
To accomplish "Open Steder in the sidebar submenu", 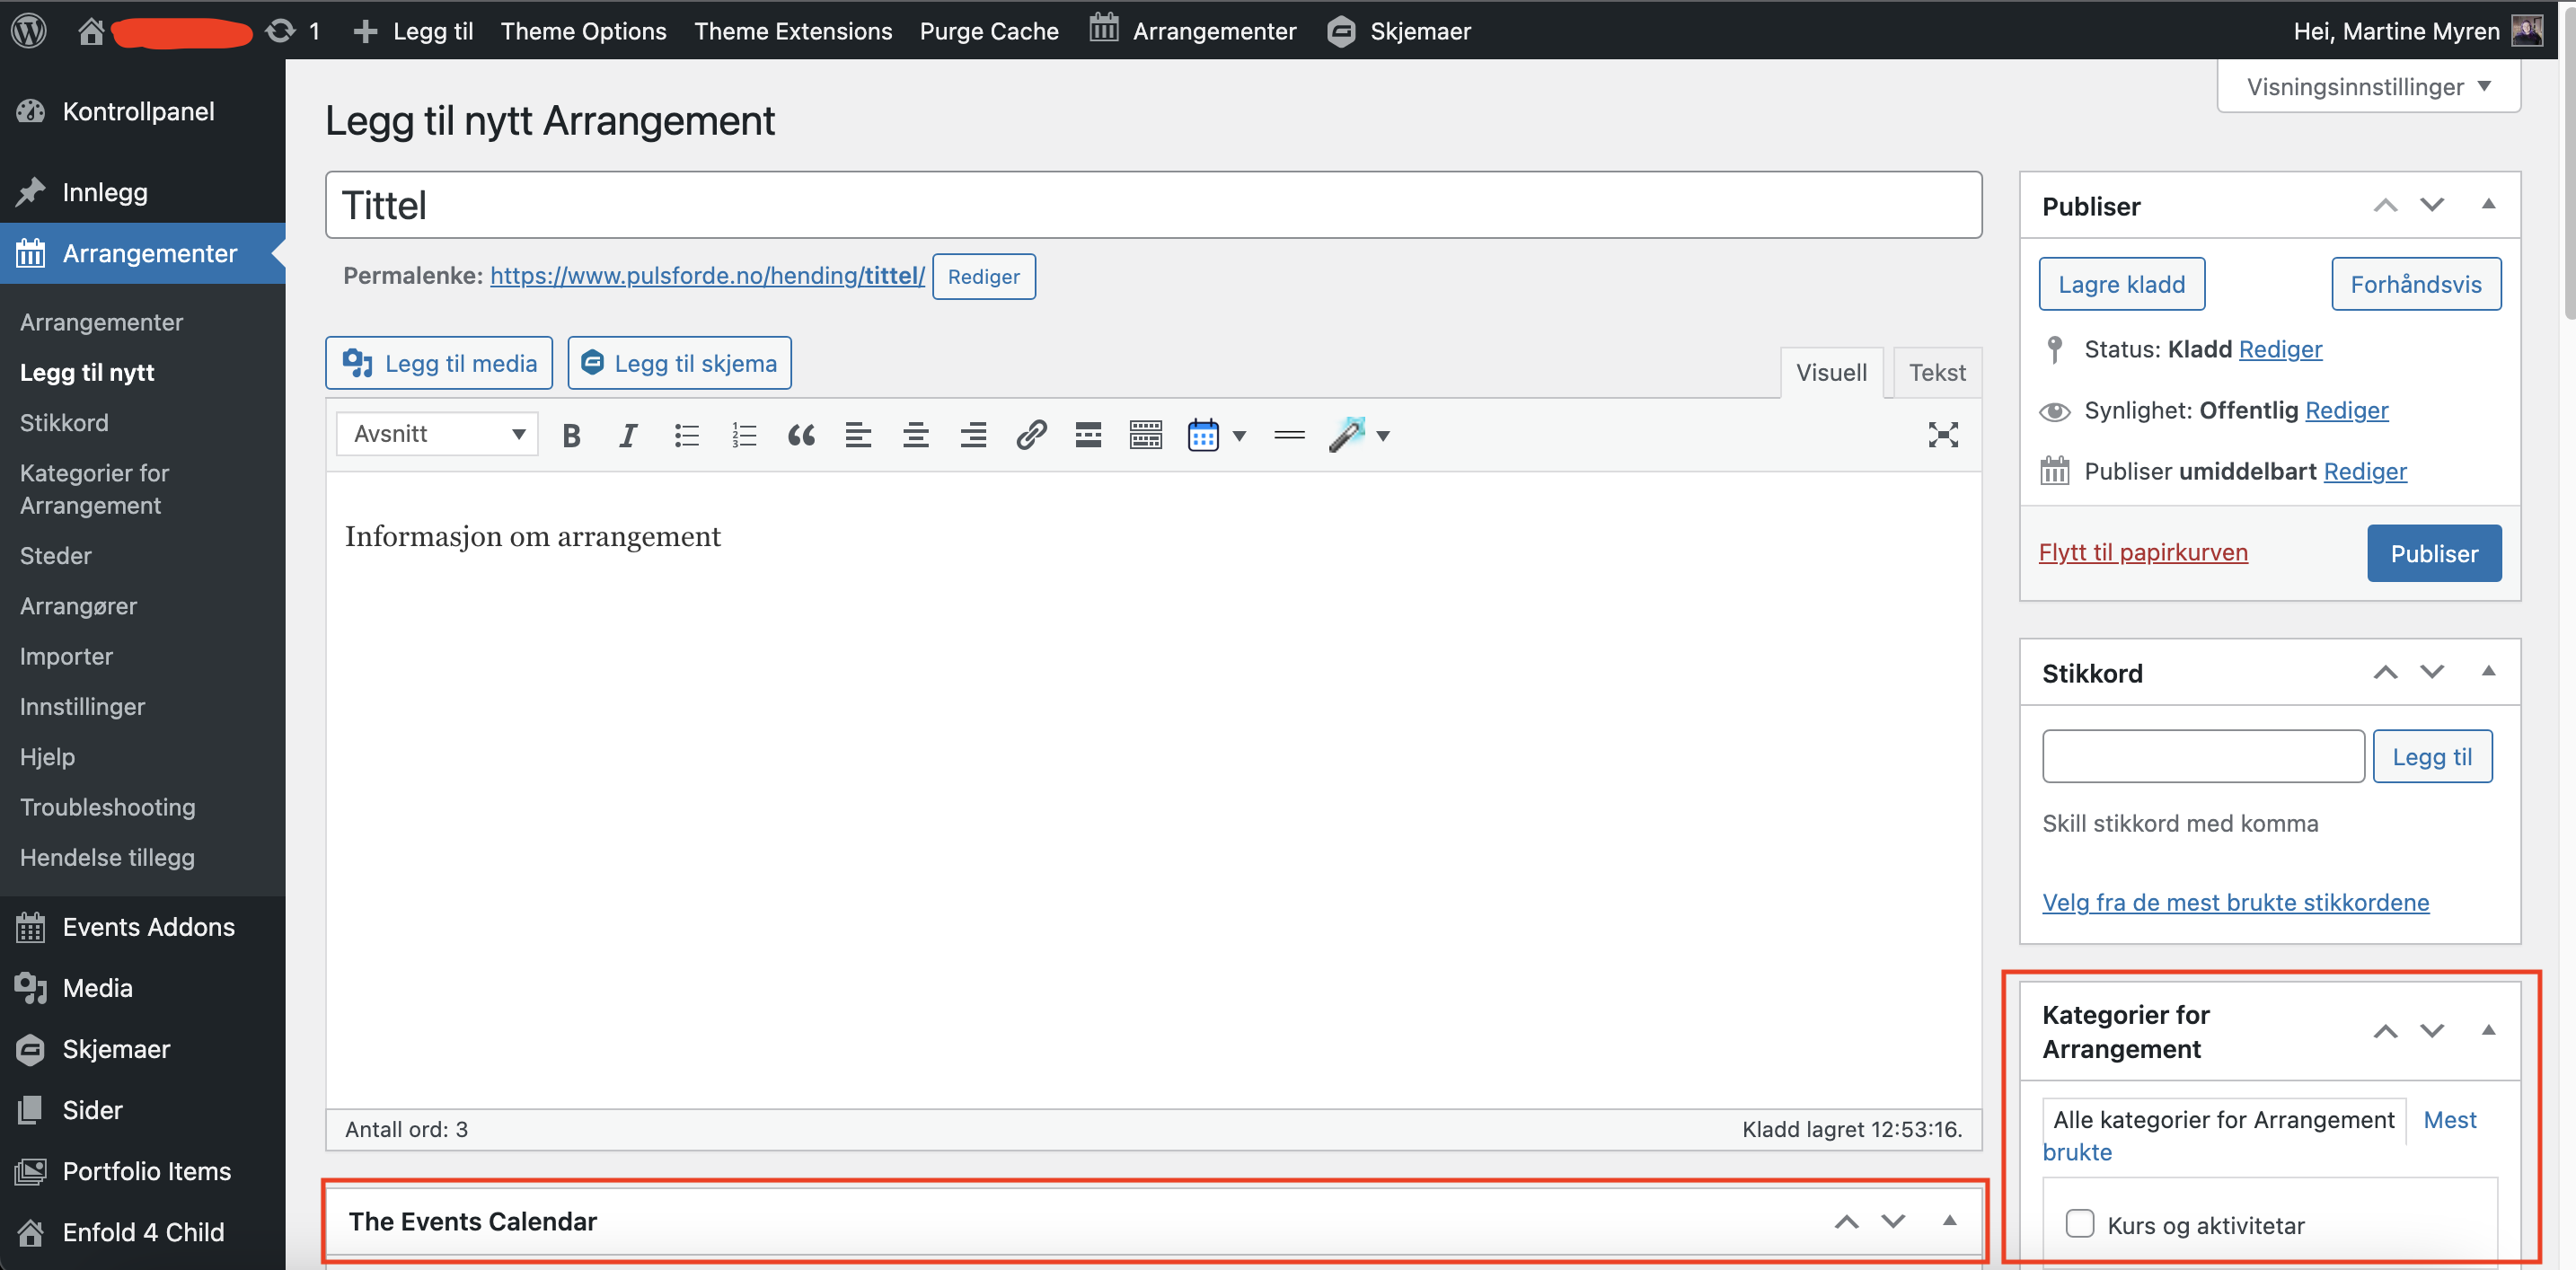I will (56, 556).
